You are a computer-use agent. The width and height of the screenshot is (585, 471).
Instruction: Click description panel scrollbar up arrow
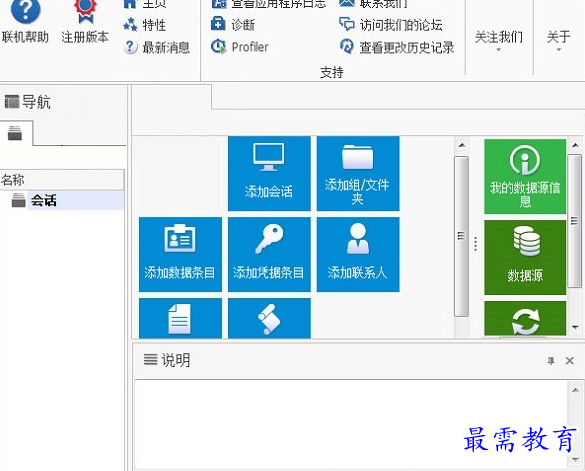575,390
